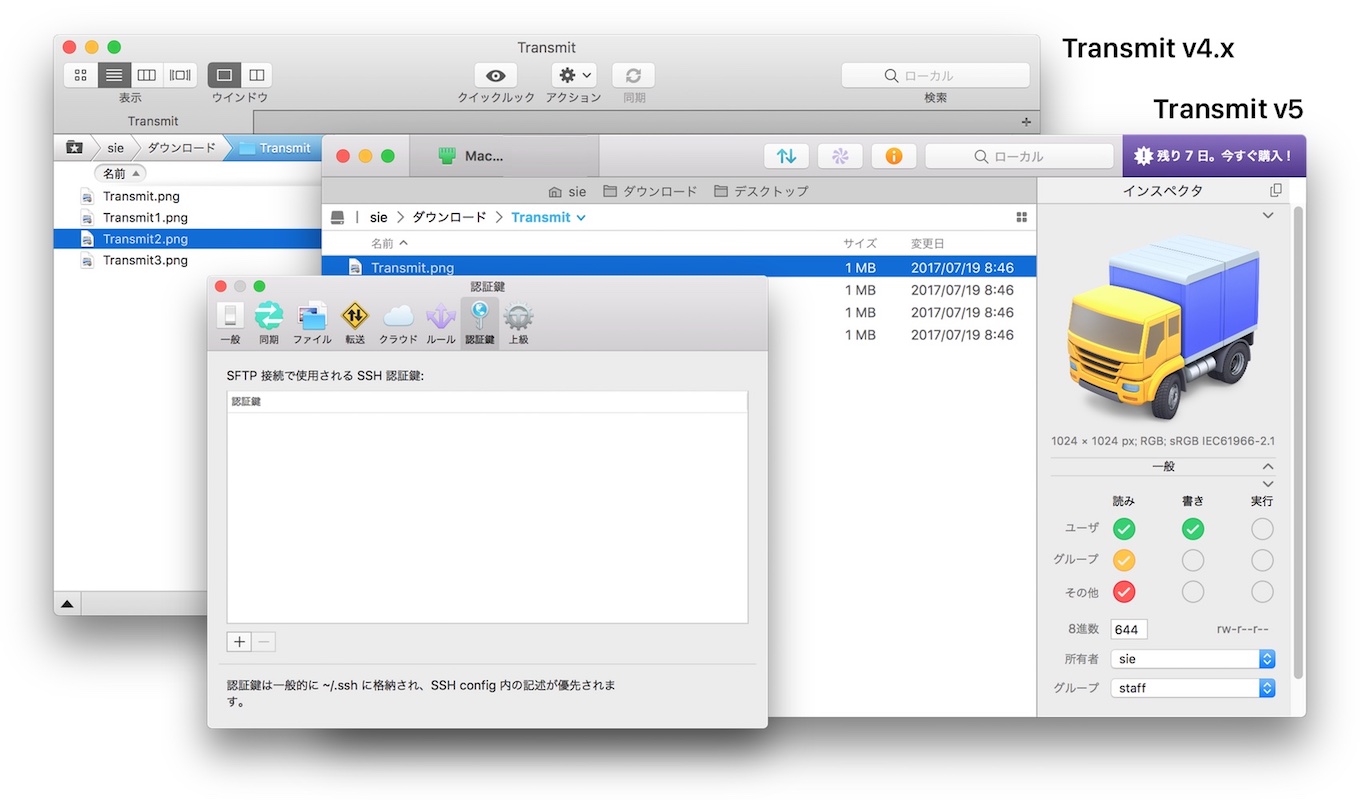The image size is (1360, 800).
Task: Enable execute permission for その他
Action: tap(1261, 591)
